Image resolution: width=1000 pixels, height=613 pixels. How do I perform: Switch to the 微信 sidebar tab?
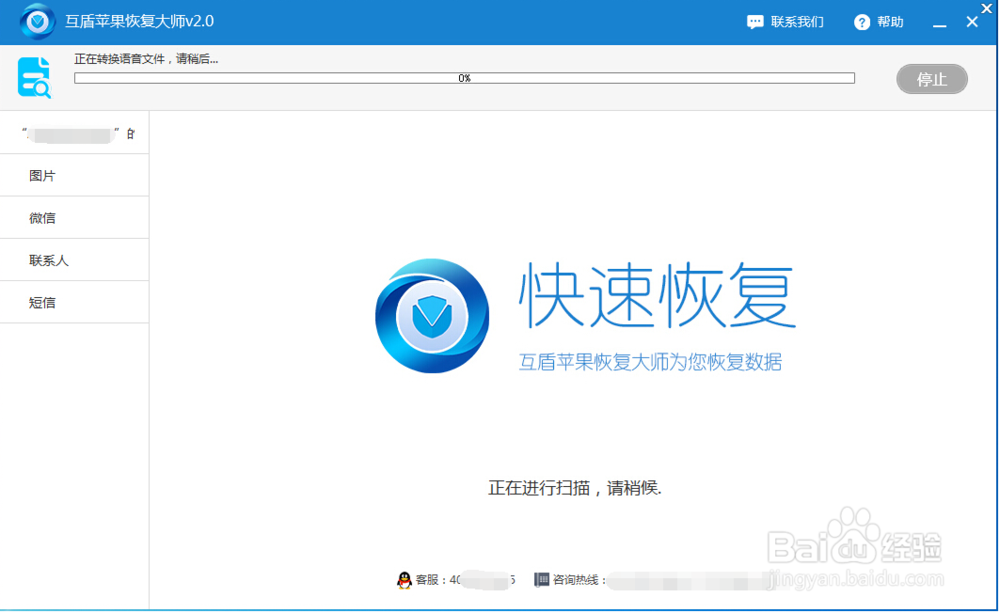40,217
